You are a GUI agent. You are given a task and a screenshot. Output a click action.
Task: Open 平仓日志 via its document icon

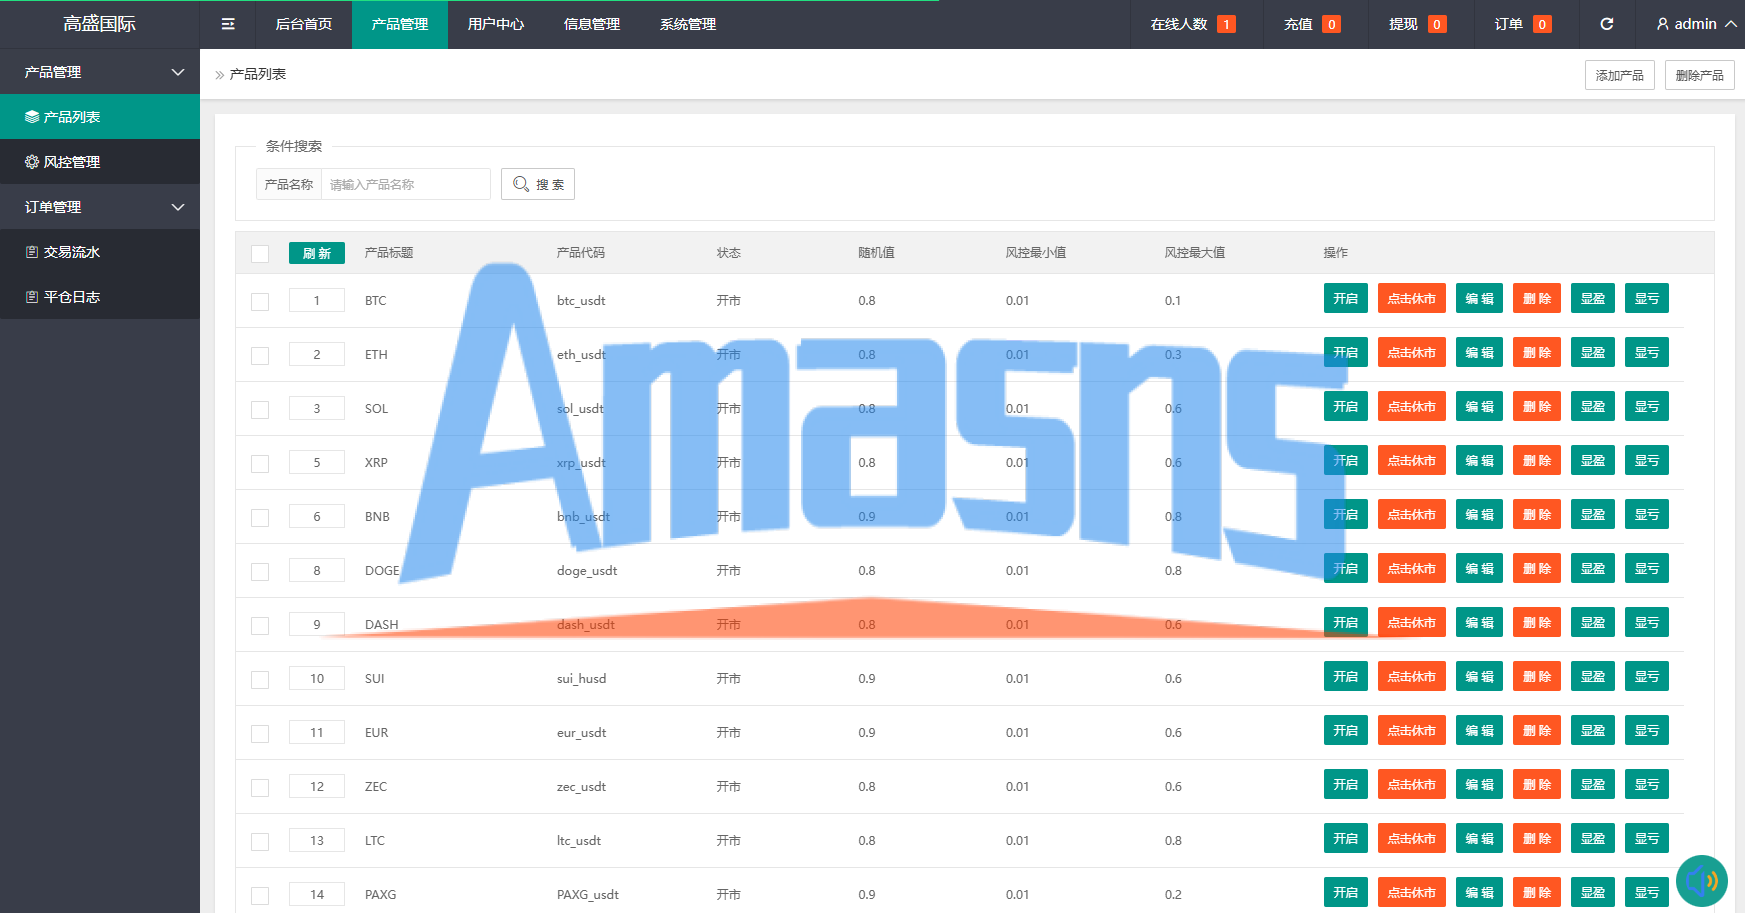point(32,297)
